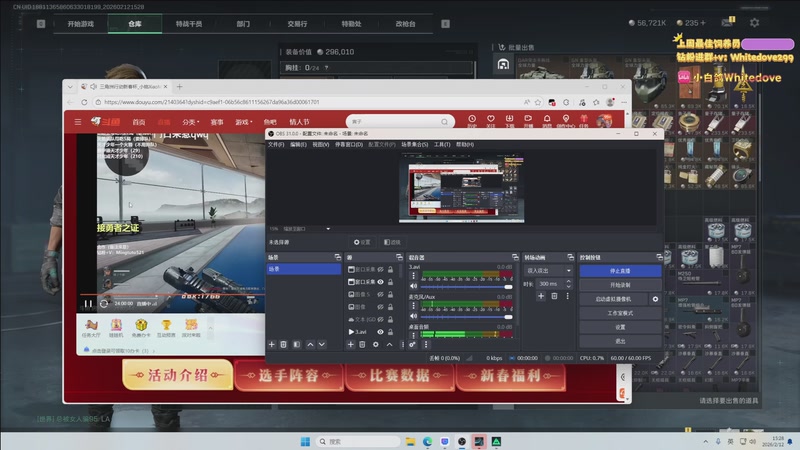The image size is (800, 450).
Task: Open options menu for 3.avi audio track
Action: click(413, 276)
